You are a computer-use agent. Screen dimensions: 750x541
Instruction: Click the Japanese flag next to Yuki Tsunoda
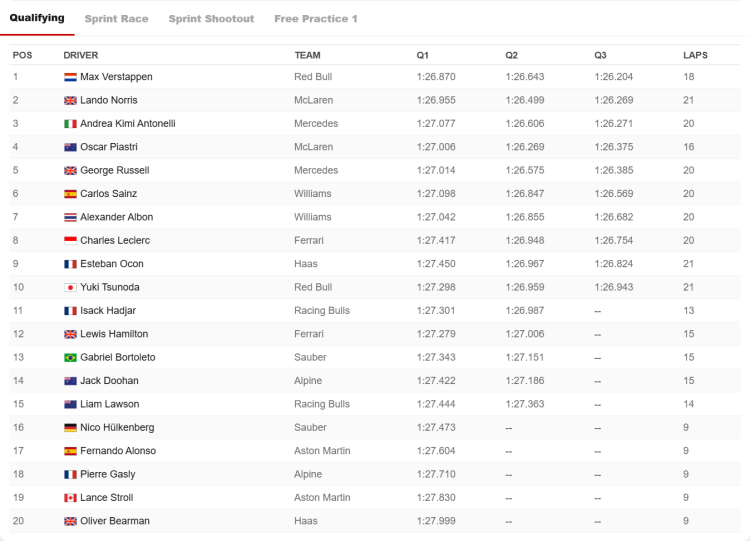pos(70,287)
